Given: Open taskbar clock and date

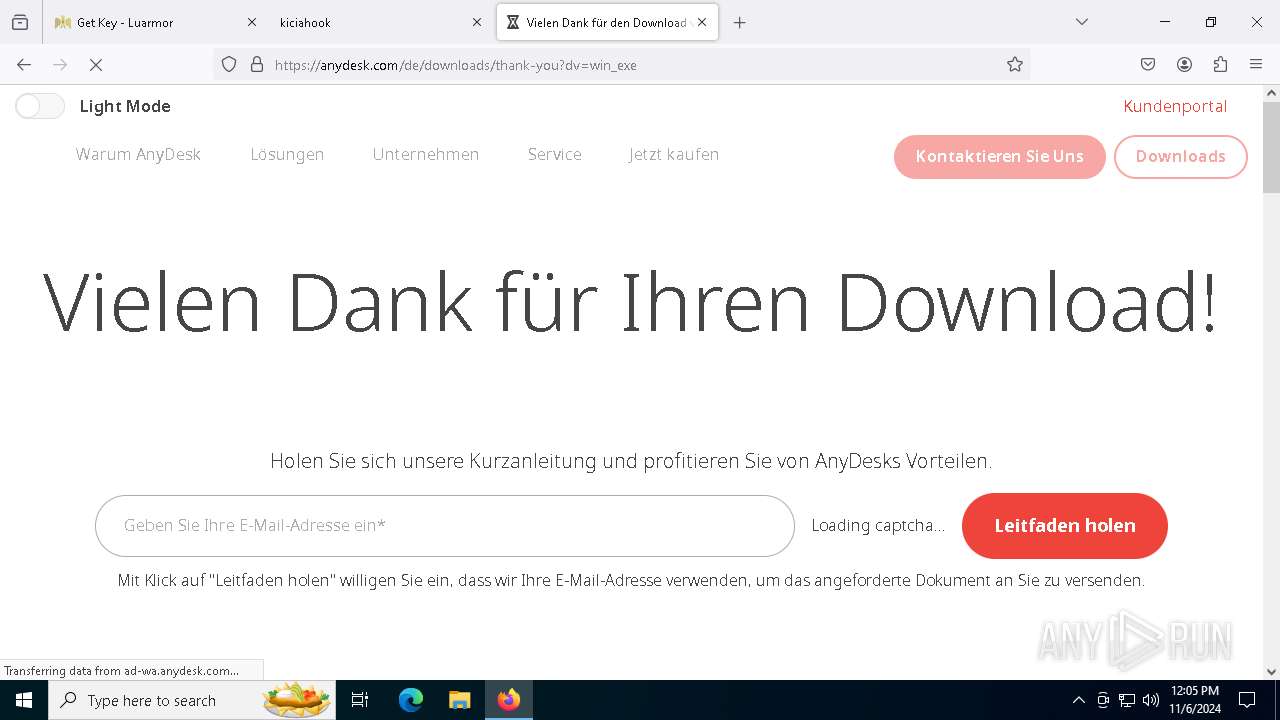Looking at the screenshot, I should pyautogui.click(x=1195, y=700).
